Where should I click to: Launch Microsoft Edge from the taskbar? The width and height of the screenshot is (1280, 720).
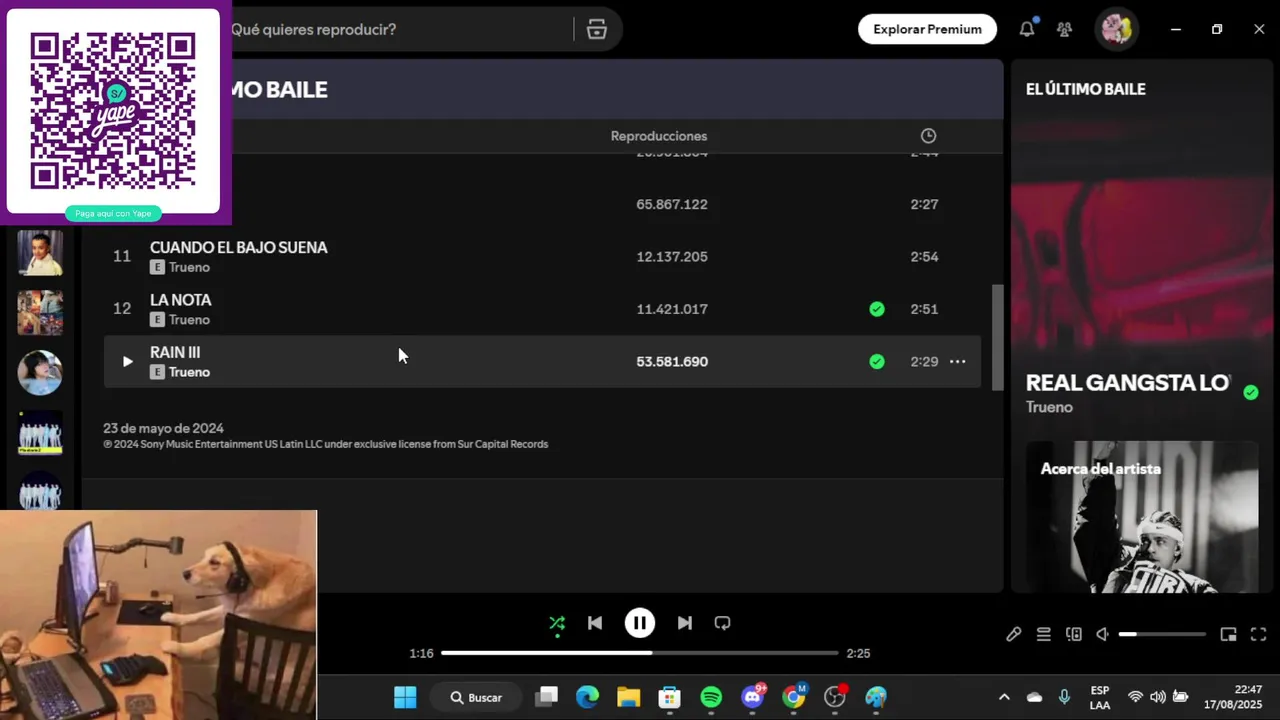pos(587,697)
